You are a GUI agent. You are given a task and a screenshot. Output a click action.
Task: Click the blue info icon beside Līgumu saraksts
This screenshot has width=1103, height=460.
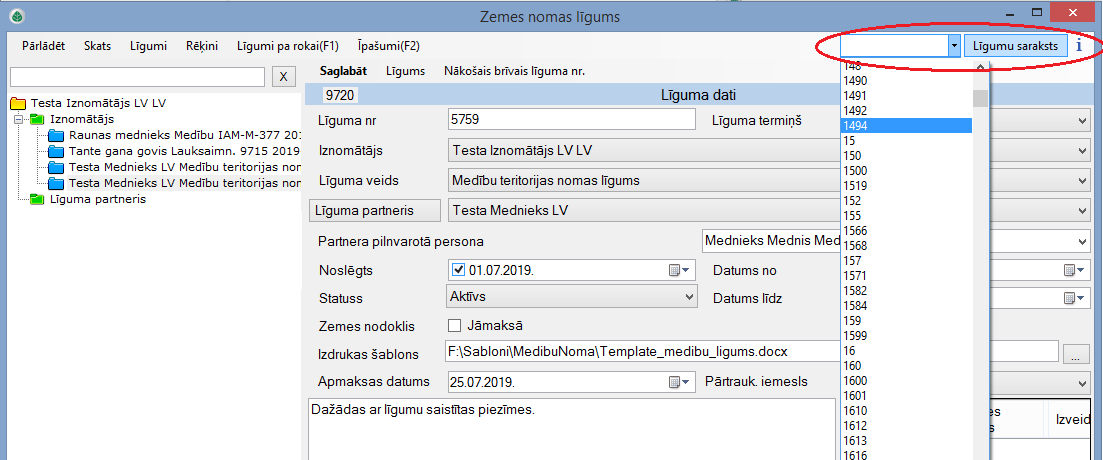[1079, 46]
